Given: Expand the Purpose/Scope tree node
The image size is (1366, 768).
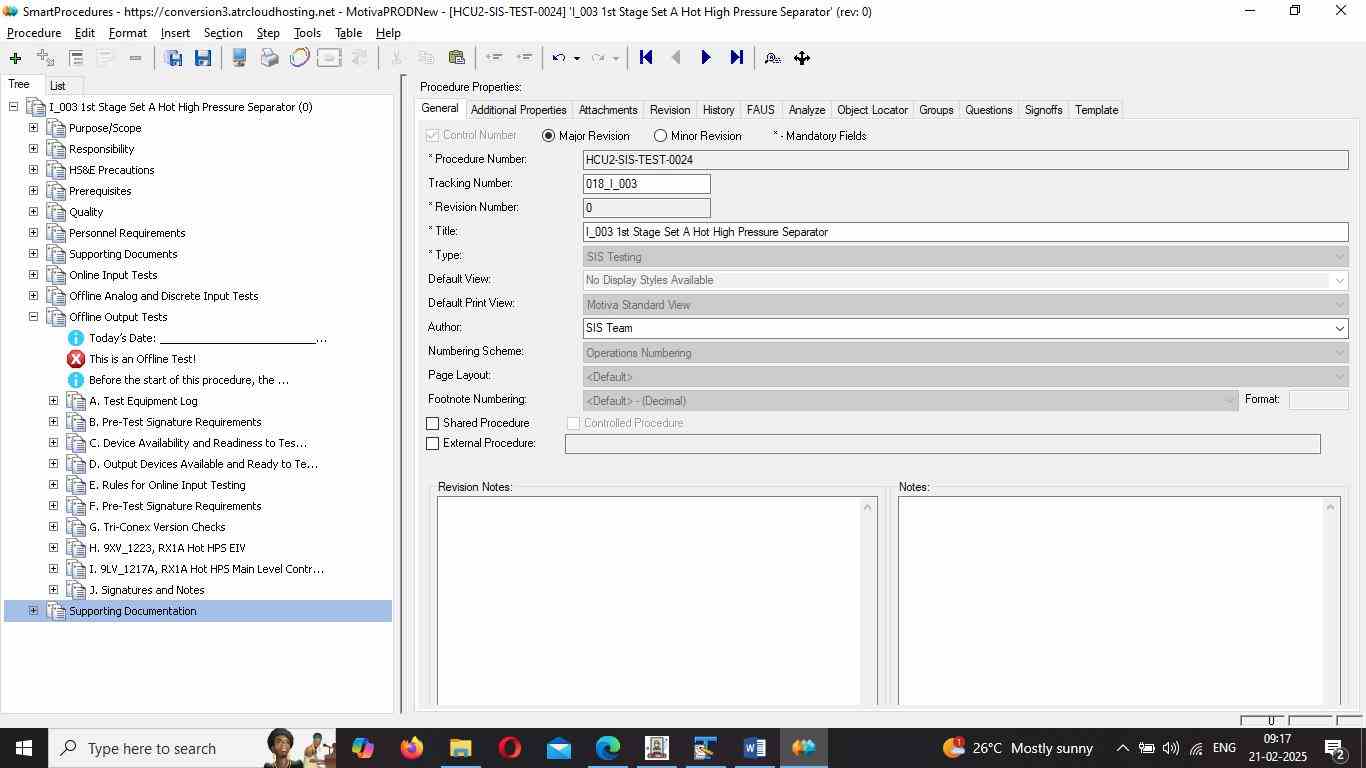Looking at the screenshot, I should click(x=33, y=128).
